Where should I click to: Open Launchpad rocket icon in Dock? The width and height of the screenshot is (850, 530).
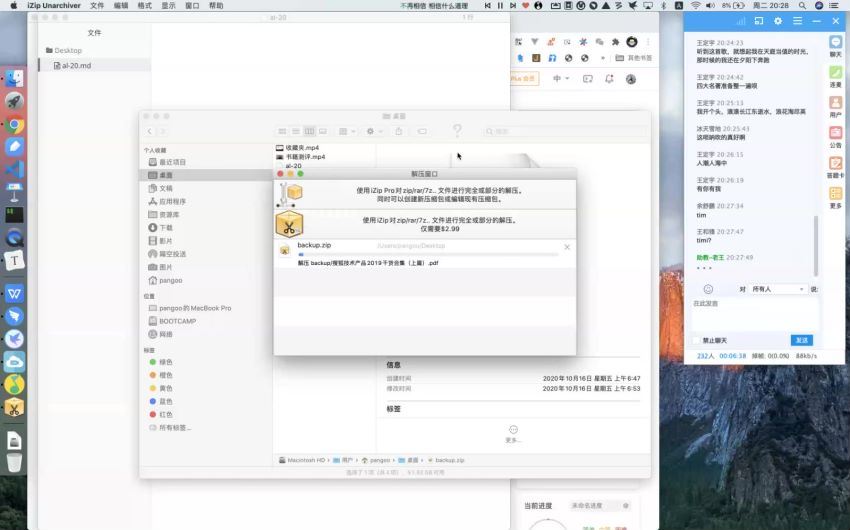(14, 101)
